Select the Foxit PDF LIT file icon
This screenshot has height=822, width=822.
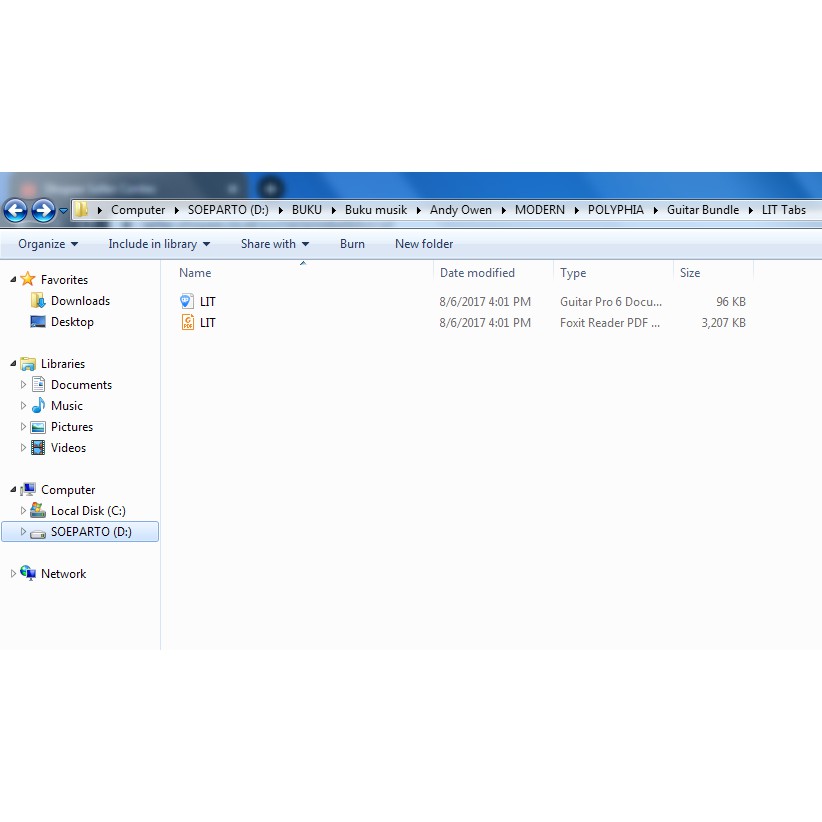click(187, 322)
